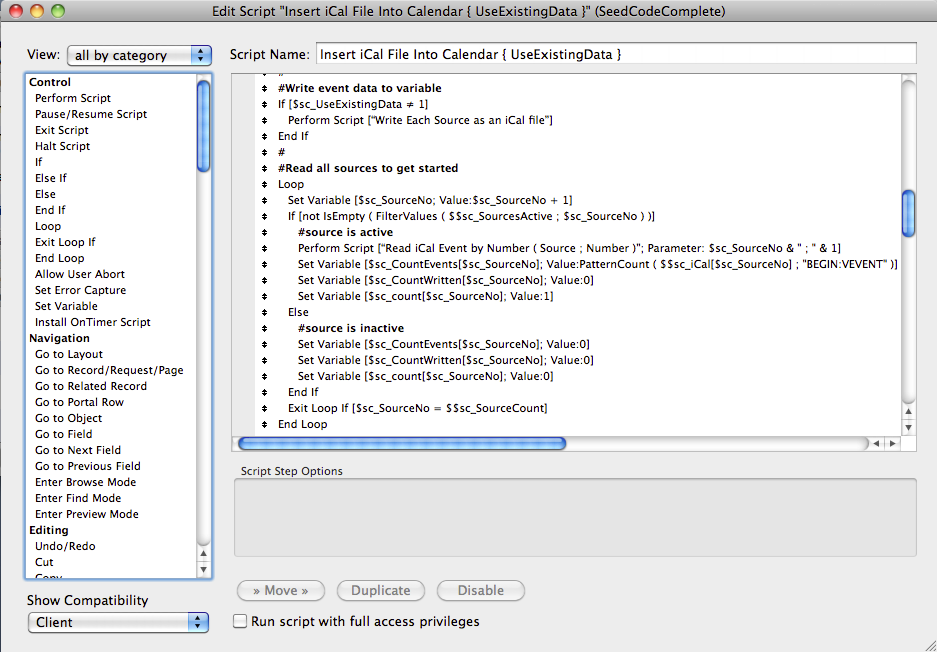Click script pane scroll-up arrow
The height and width of the screenshot is (652, 937).
pos(908,411)
